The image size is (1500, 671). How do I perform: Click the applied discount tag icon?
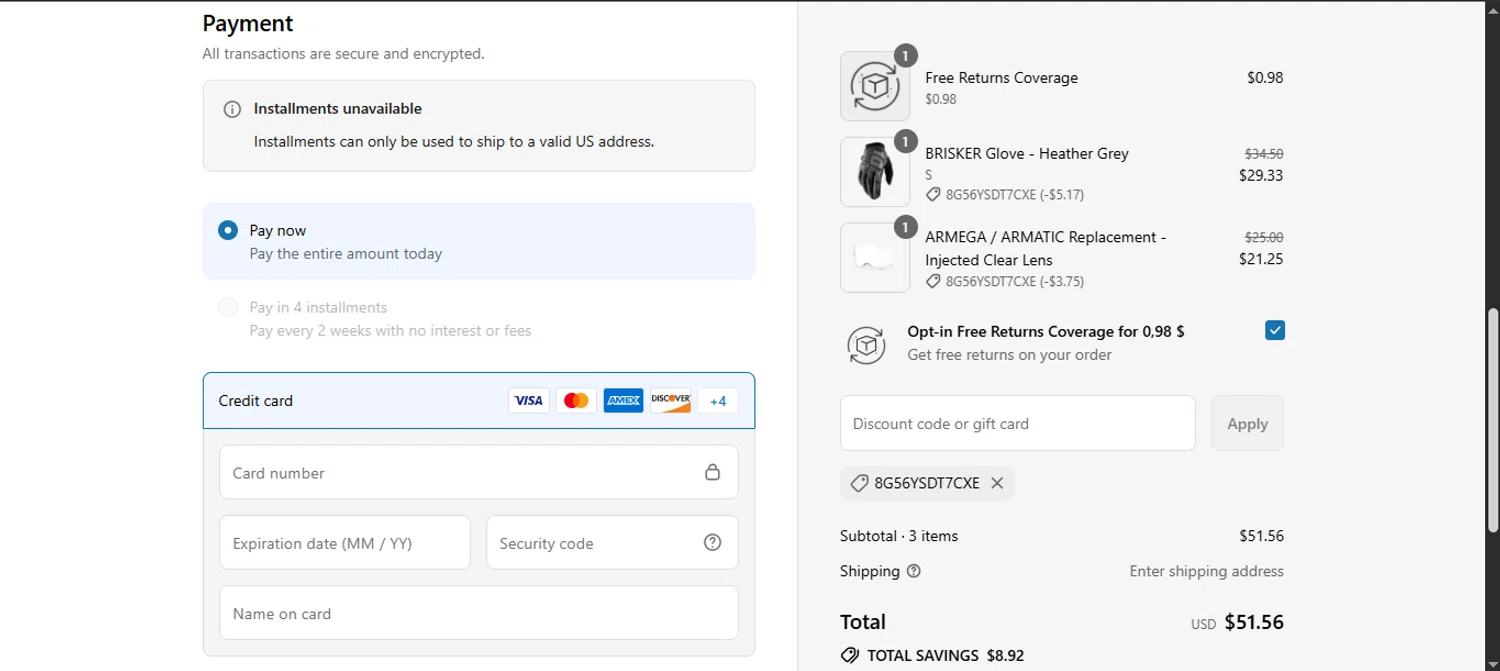point(859,483)
